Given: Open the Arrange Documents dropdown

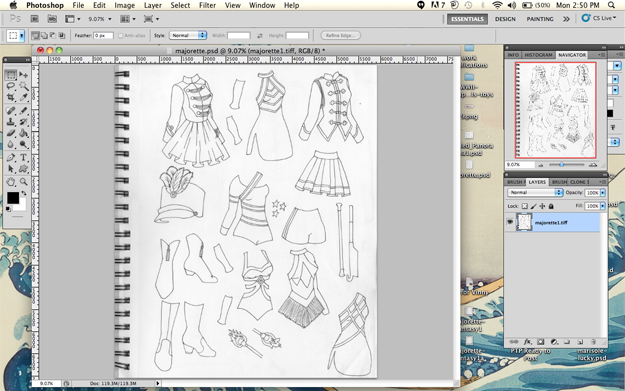Looking at the screenshot, I should click(x=128, y=19).
